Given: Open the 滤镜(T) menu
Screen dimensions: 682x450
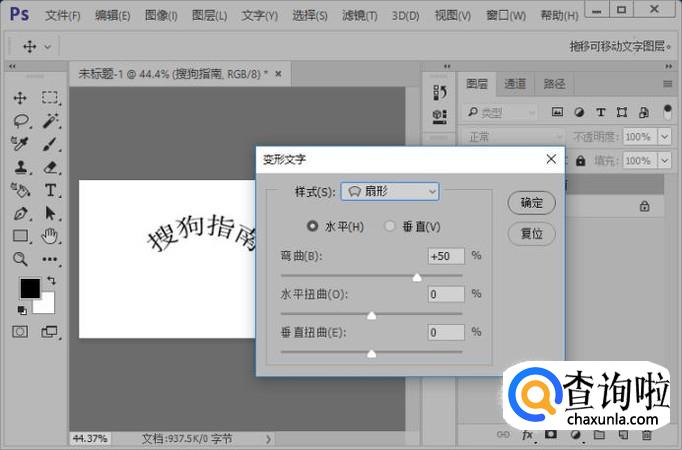Looking at the screenshot, I should (360, 16).
